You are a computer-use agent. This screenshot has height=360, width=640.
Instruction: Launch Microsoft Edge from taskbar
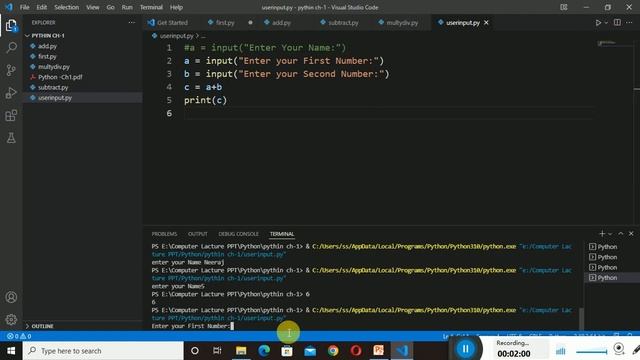point(264,351)
